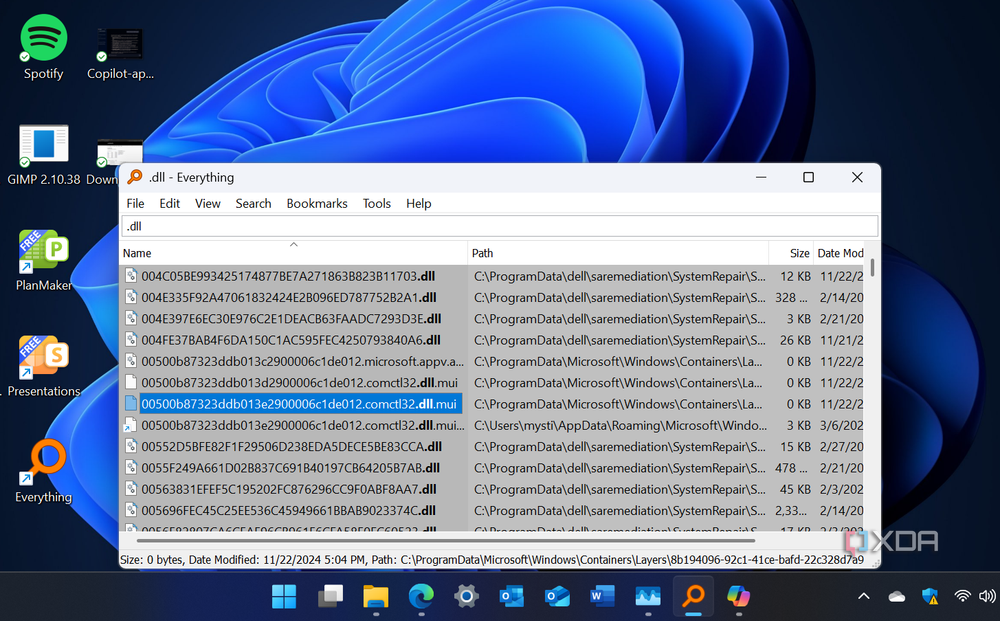The image size is (1000, 621).
Task: Click the .dll search input field
Action: (x=499, y=226)
